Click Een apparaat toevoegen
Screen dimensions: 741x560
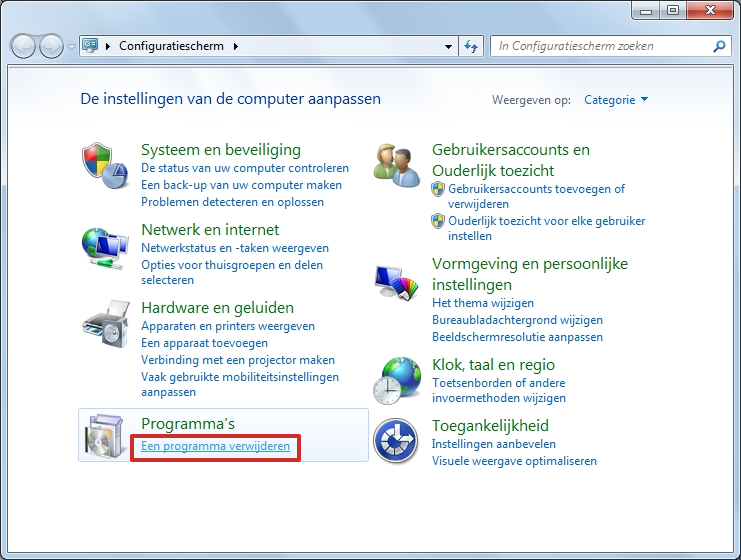click(204, 343)
